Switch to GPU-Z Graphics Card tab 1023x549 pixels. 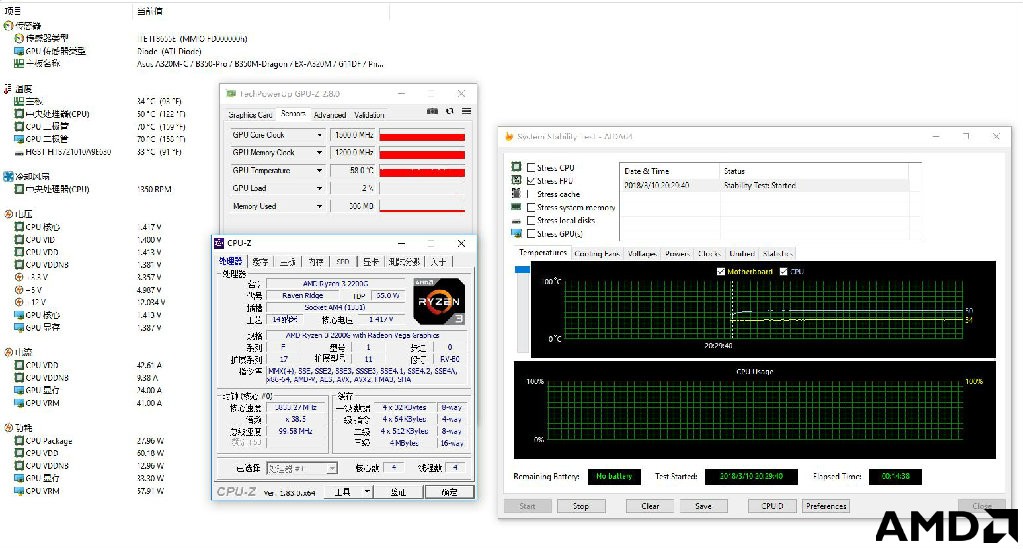tap(250, 115)
